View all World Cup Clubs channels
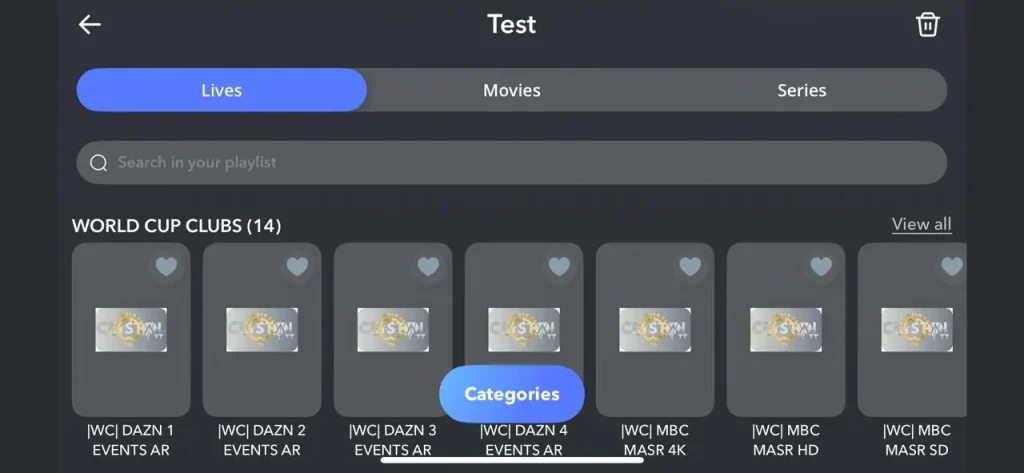Image resolution: width=1024 pixels, height=473 pixels. click(921, 224)
